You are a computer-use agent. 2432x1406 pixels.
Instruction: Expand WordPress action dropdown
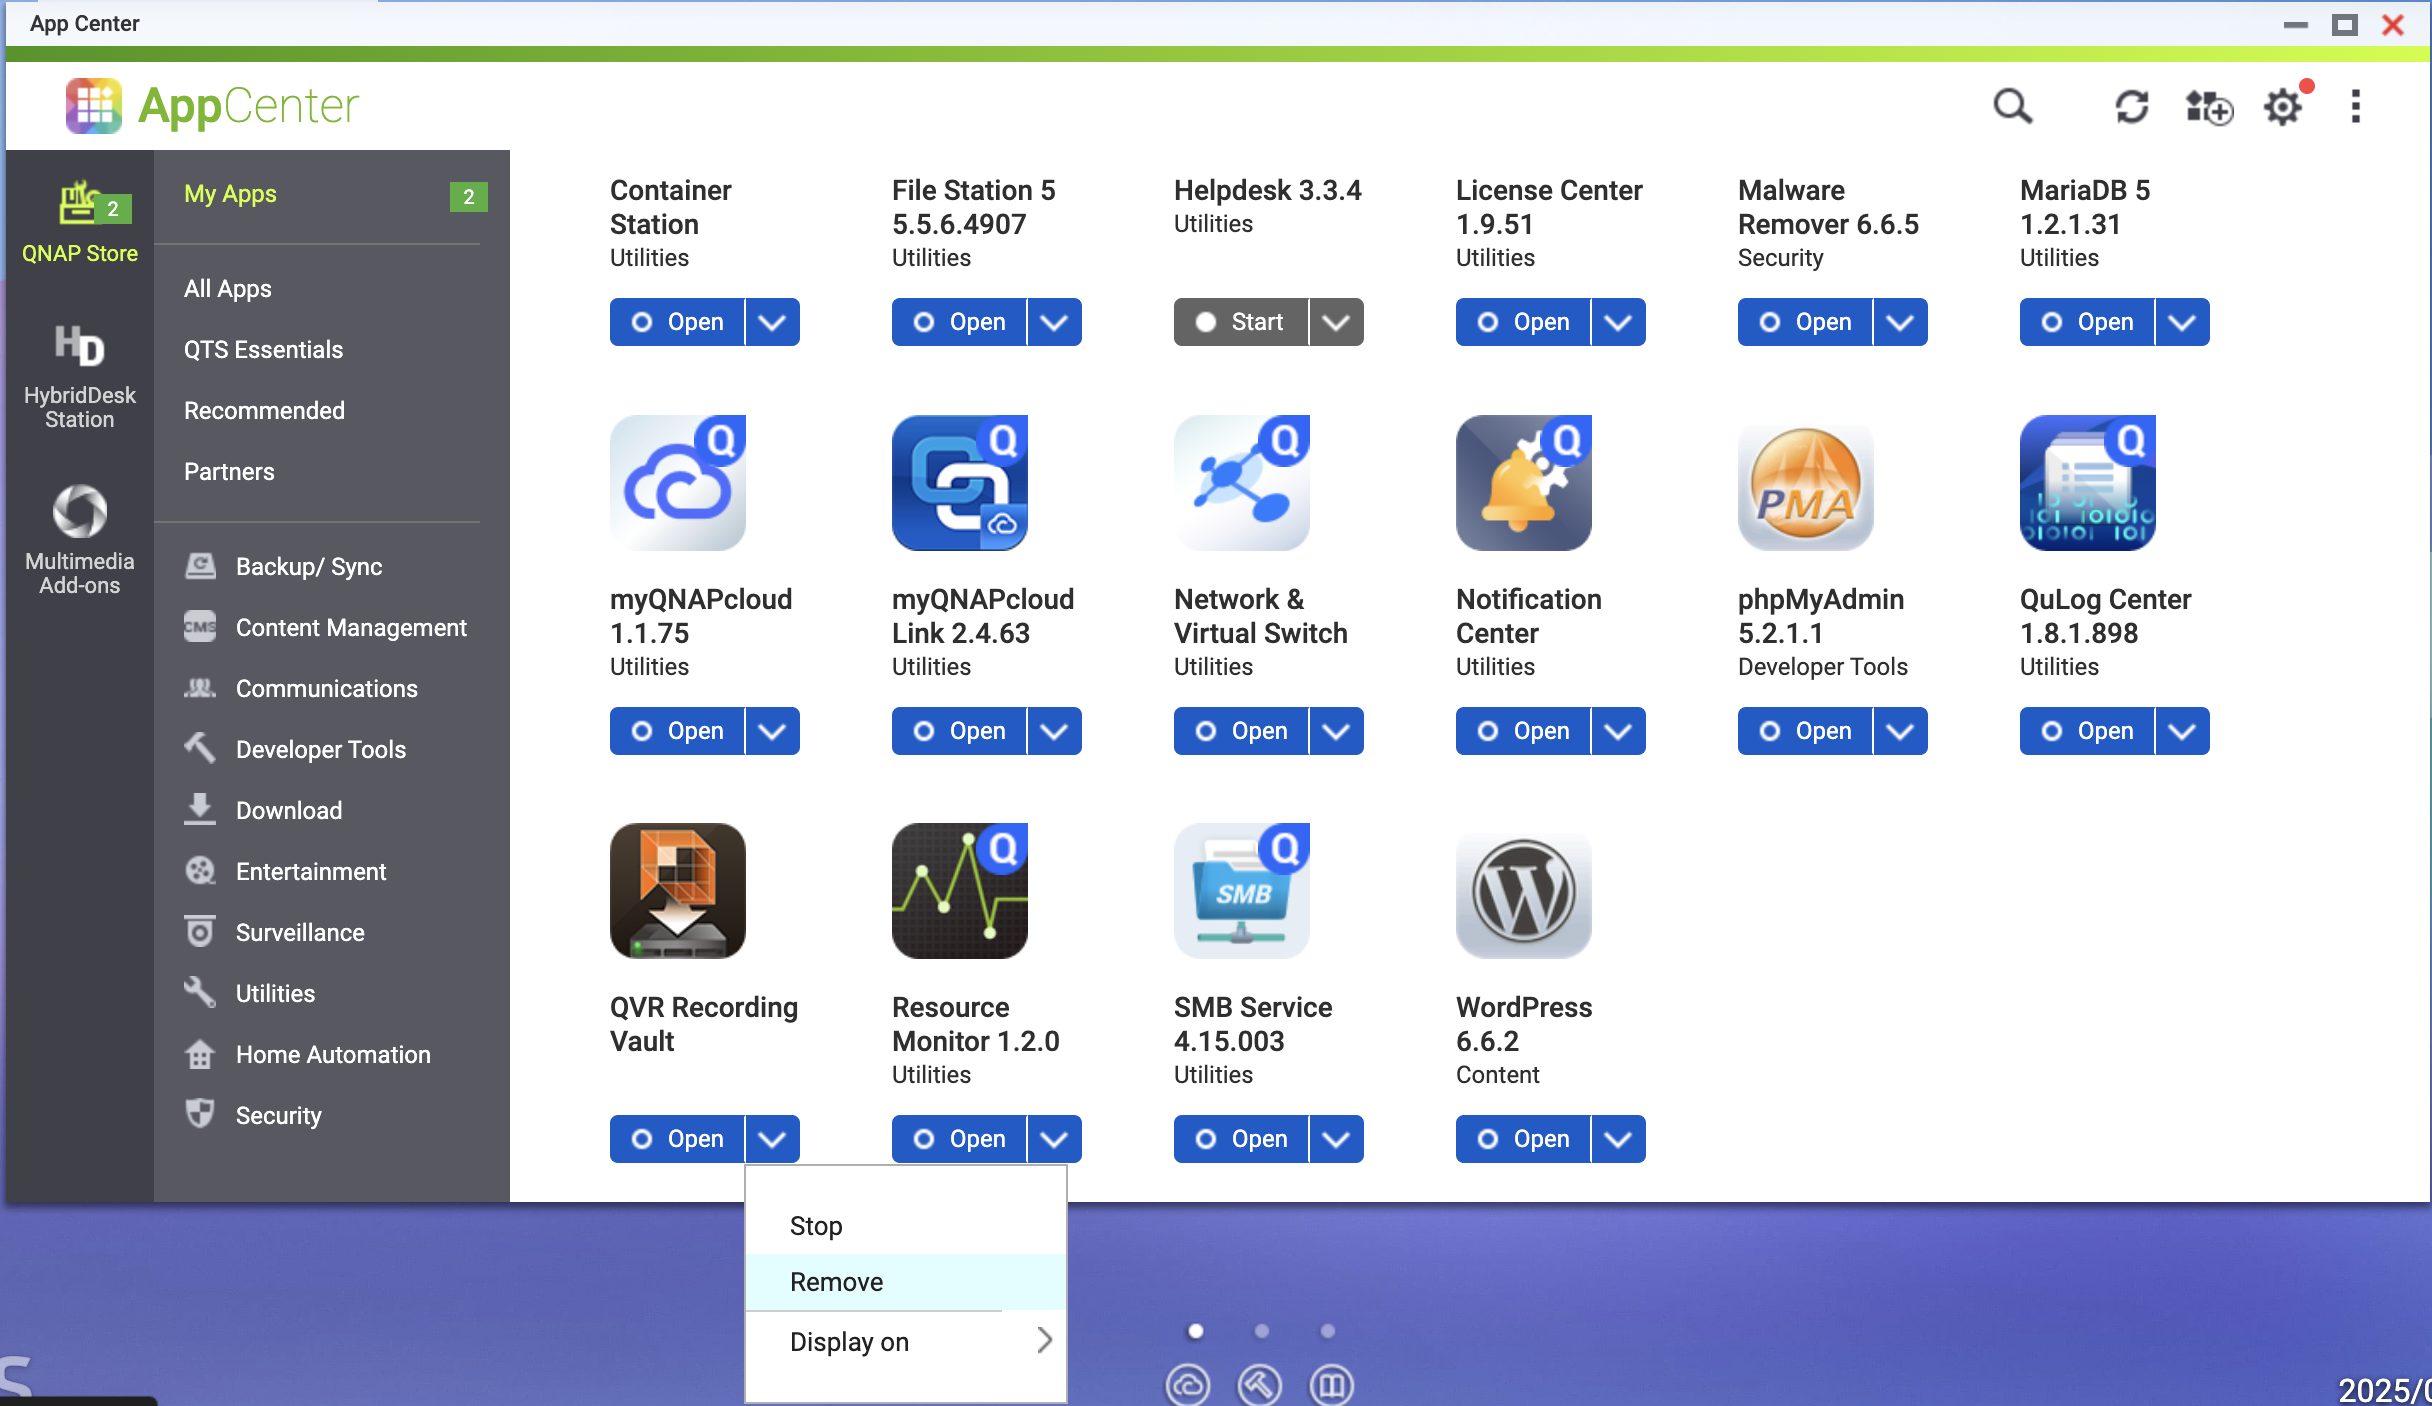[x=1618, y=1139]
